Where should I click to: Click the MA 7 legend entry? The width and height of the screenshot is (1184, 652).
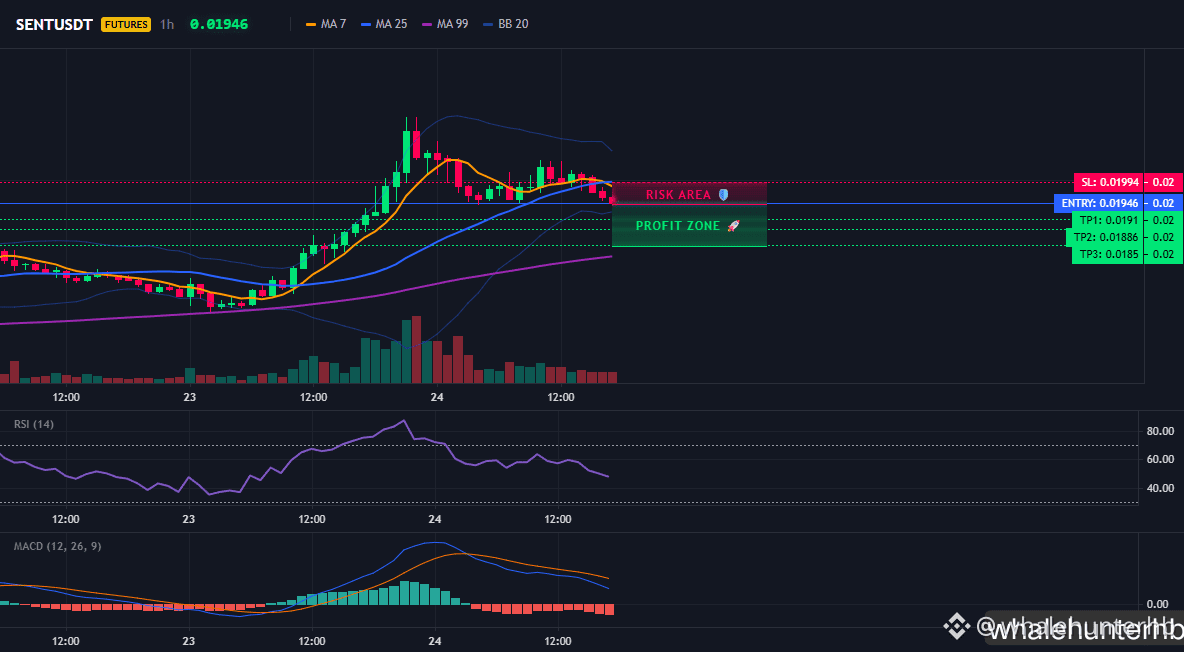coord(326,24)
